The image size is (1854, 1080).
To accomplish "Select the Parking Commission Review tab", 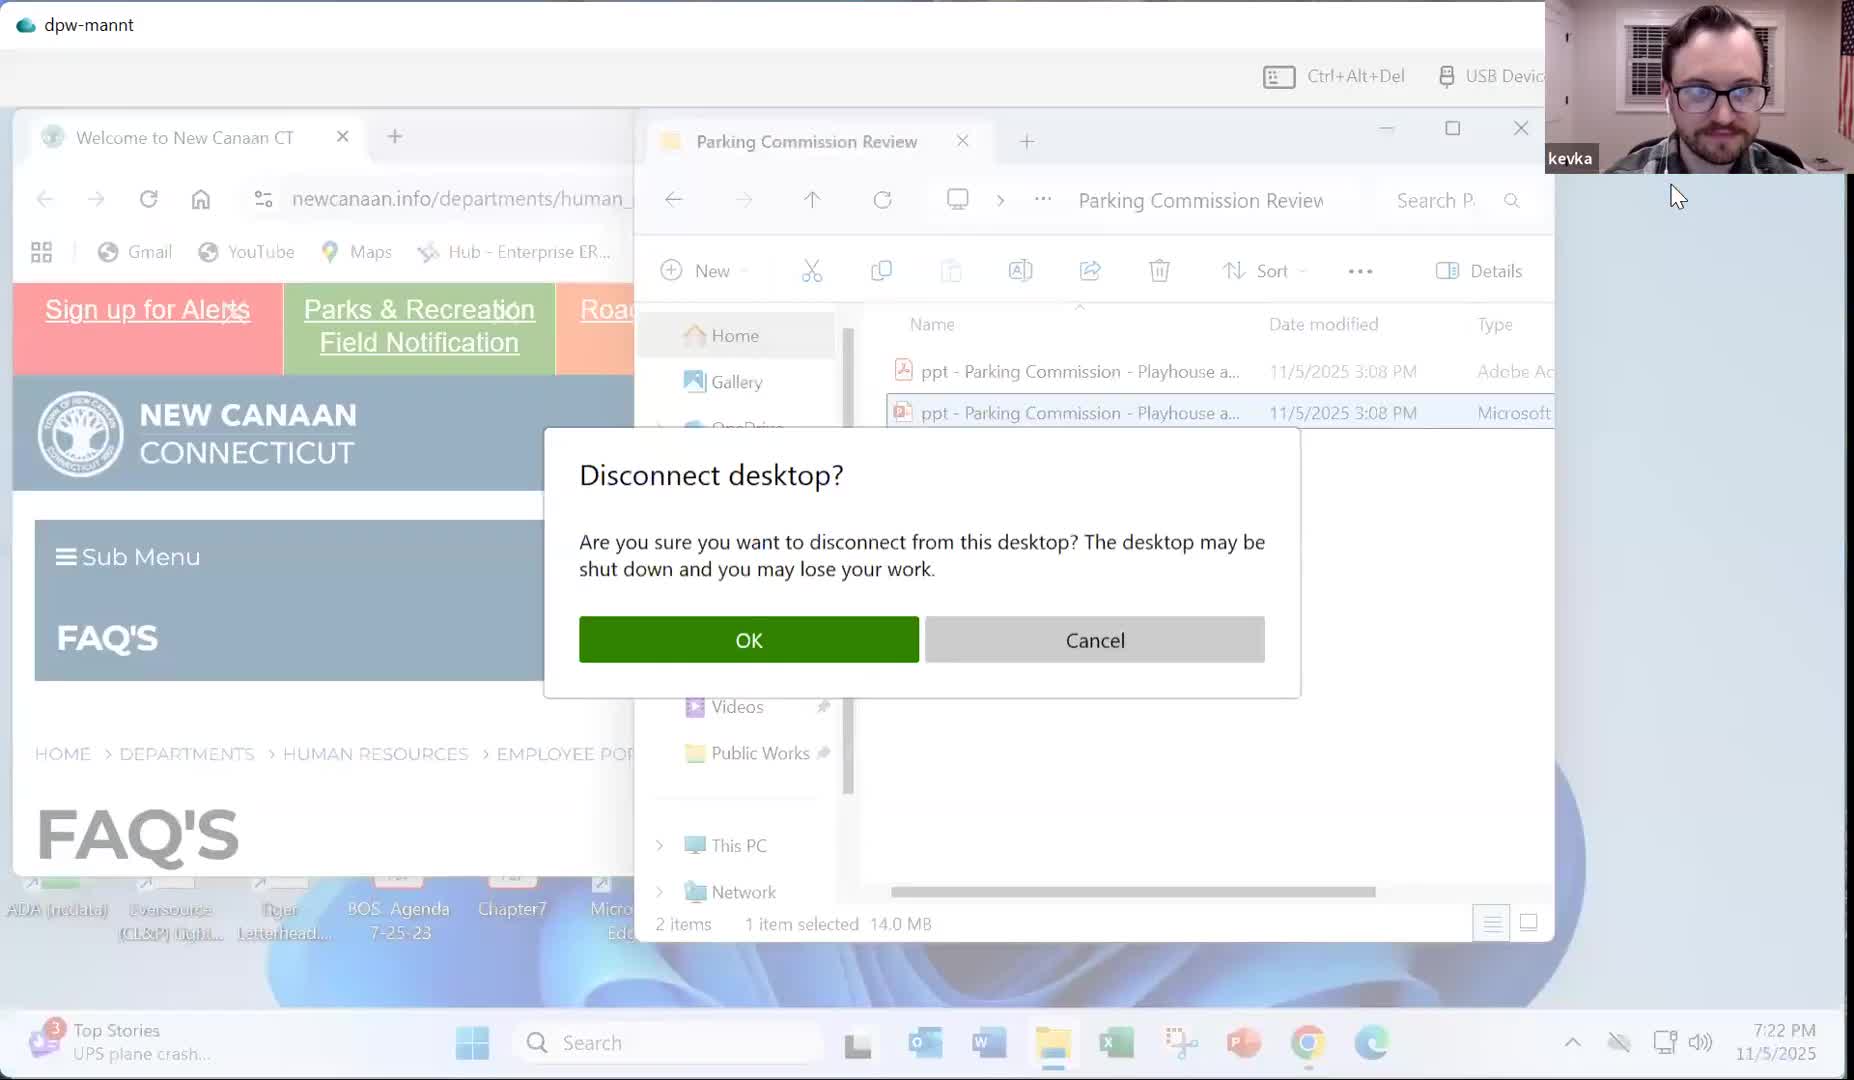I will point(806,142).
